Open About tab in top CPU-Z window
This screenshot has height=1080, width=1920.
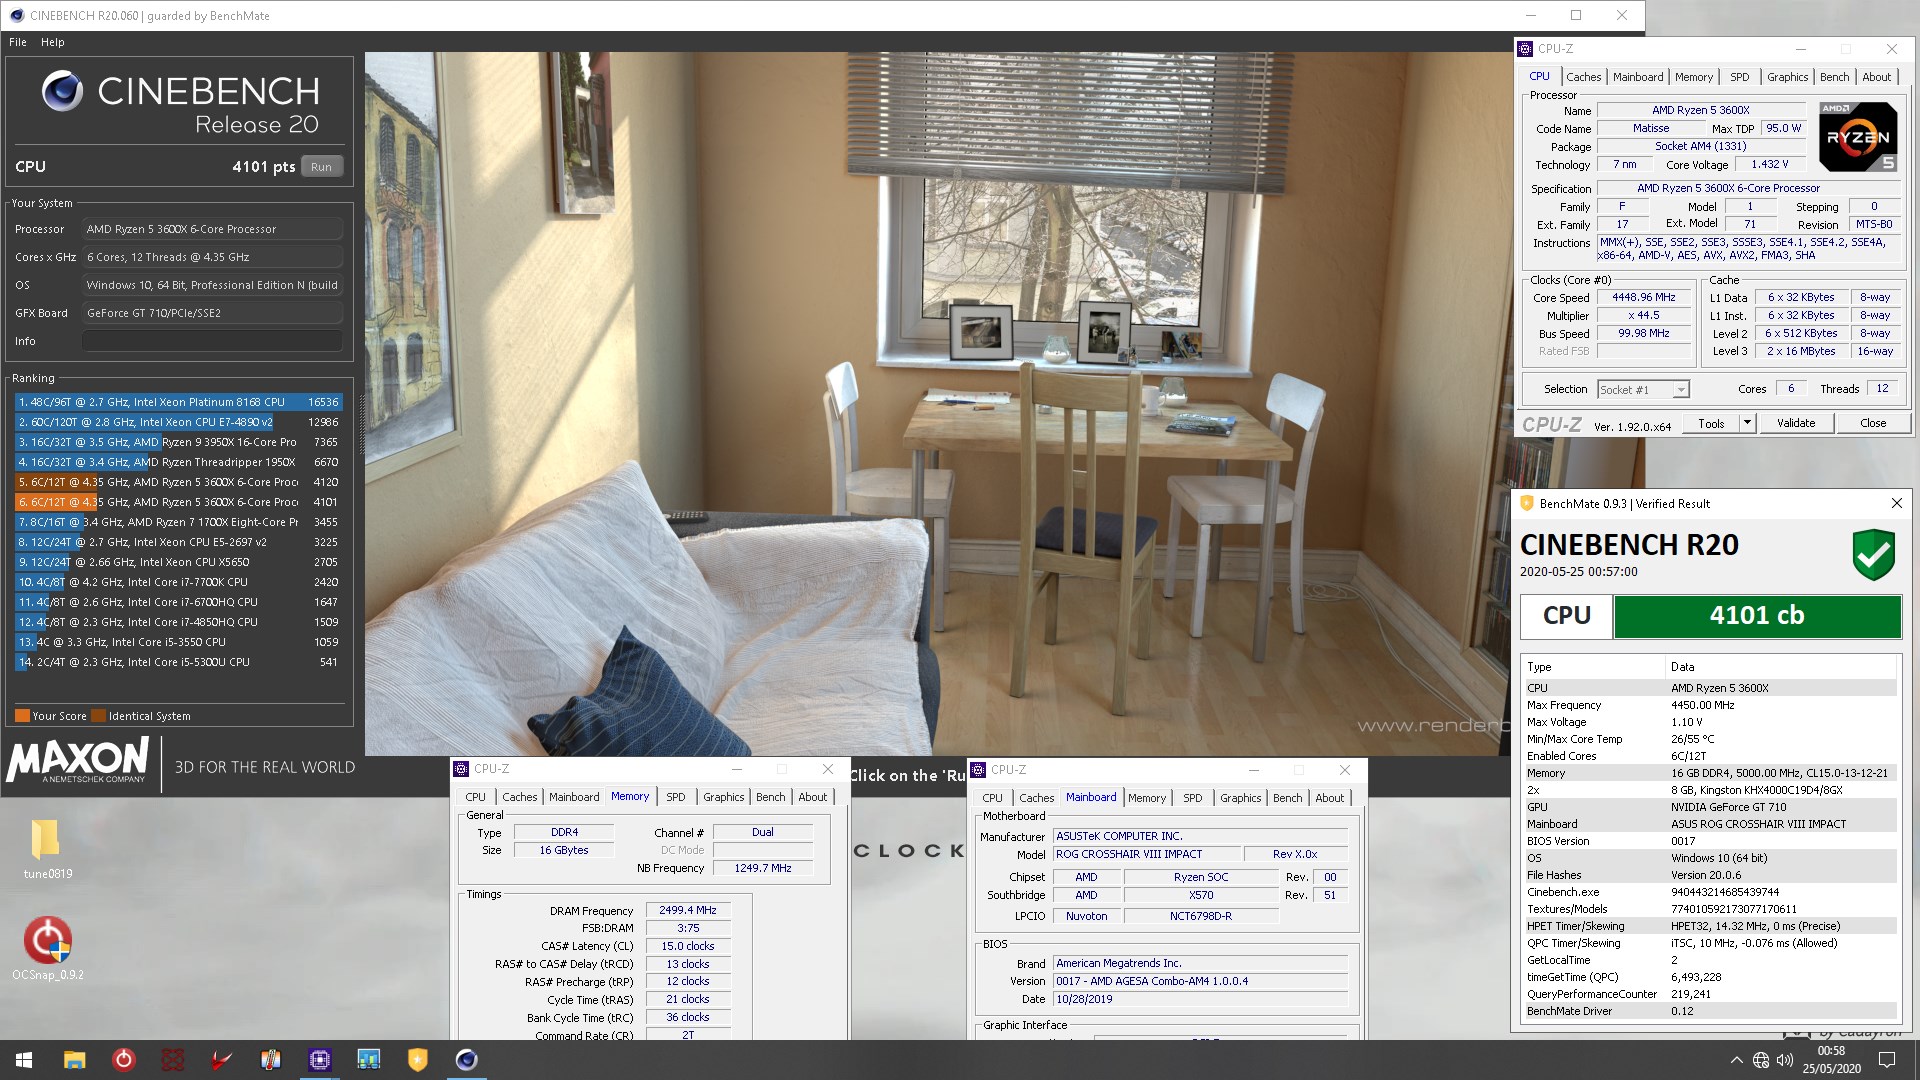pyautogui.click(x=1876, y=77)
